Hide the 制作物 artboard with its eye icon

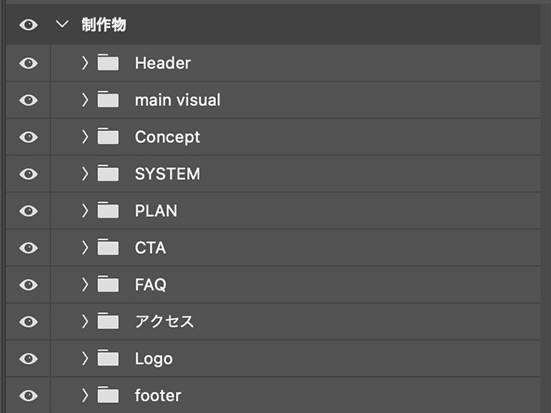tap(28, 25)
